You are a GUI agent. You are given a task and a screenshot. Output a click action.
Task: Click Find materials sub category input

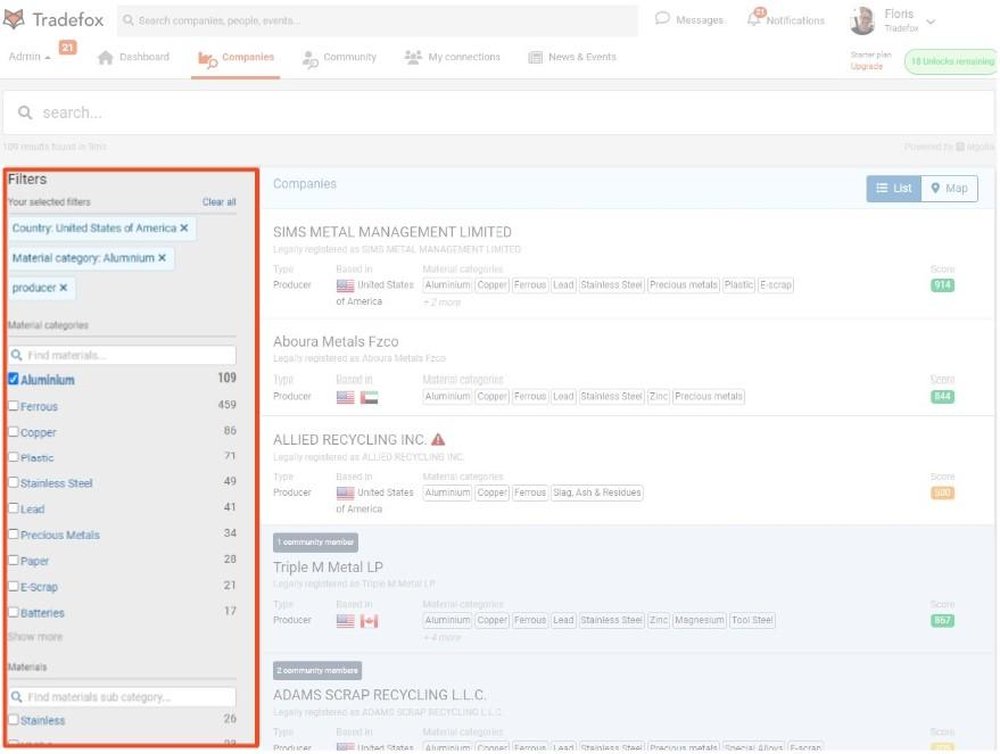[122, 697]
